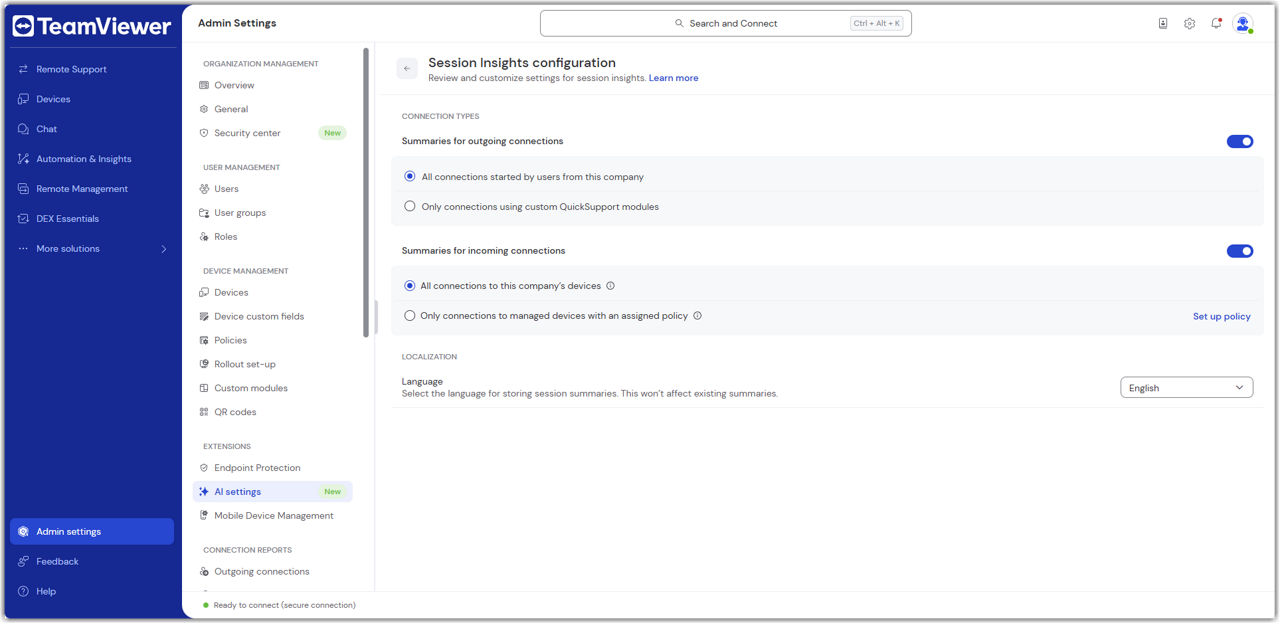Click the Search and Connect field

(726, 23)
